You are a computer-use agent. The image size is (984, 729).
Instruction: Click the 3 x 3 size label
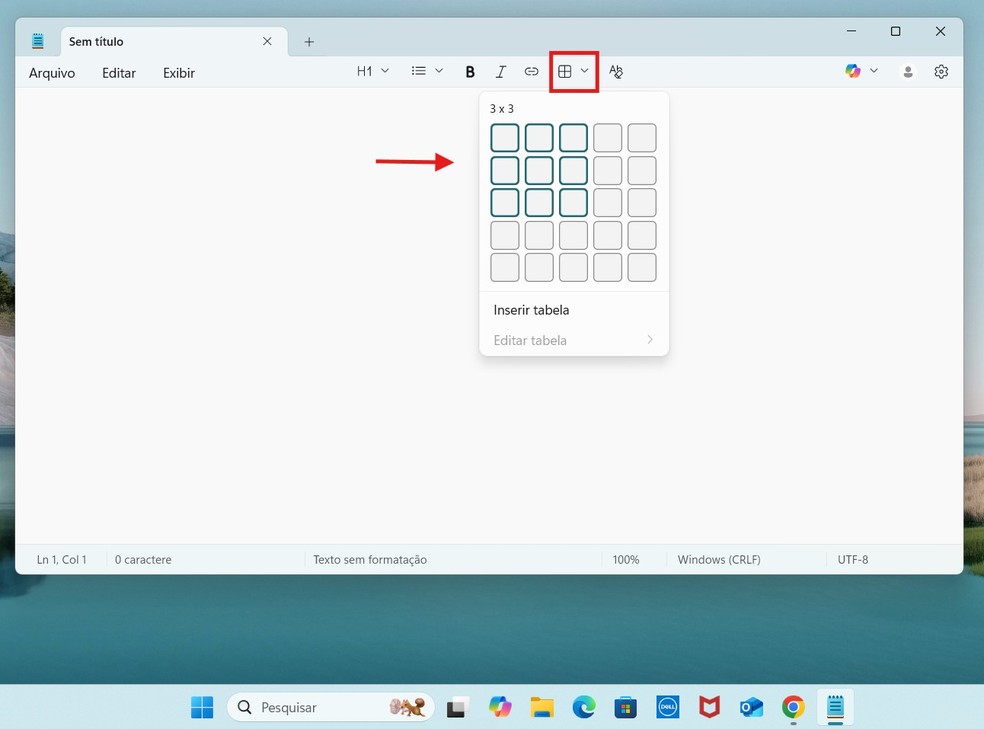[x=501, y=109]
